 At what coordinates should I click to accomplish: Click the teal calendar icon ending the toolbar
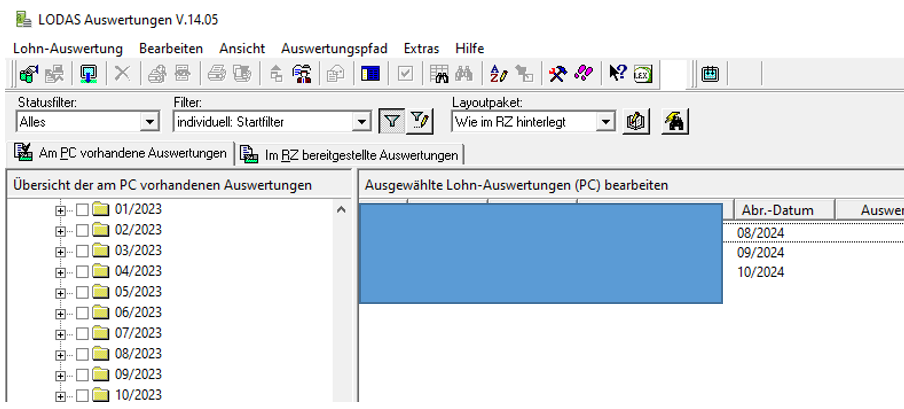710,74
